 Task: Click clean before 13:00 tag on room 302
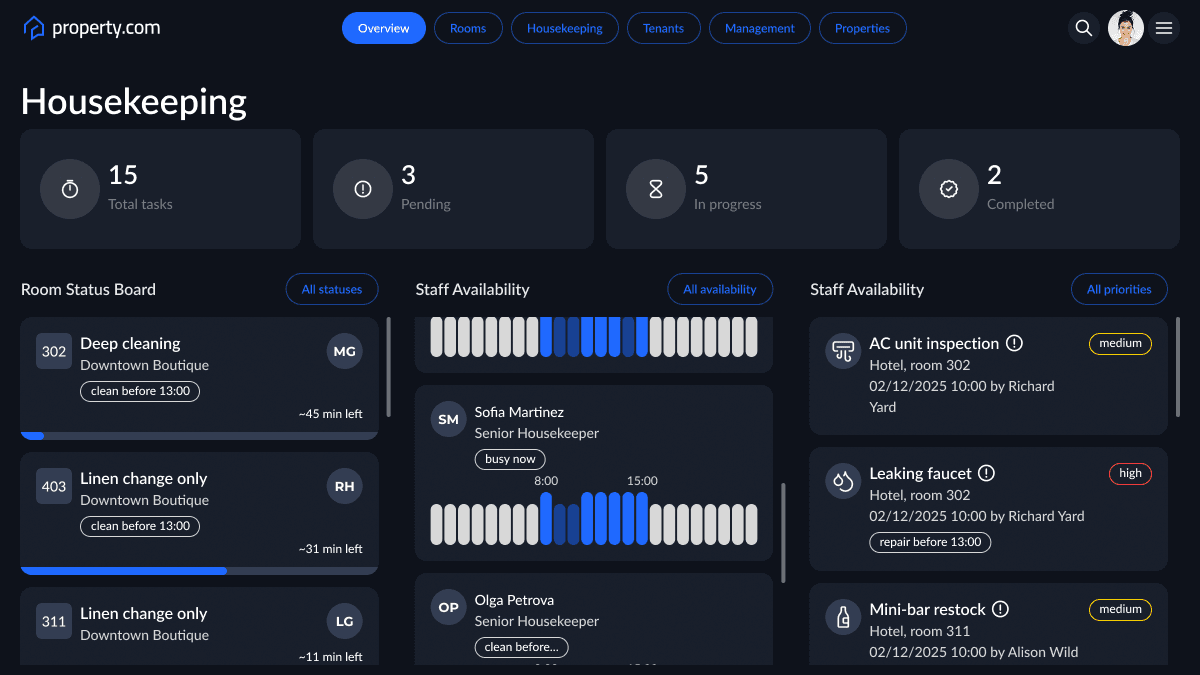pyautogui.click(x=140, y=391)
